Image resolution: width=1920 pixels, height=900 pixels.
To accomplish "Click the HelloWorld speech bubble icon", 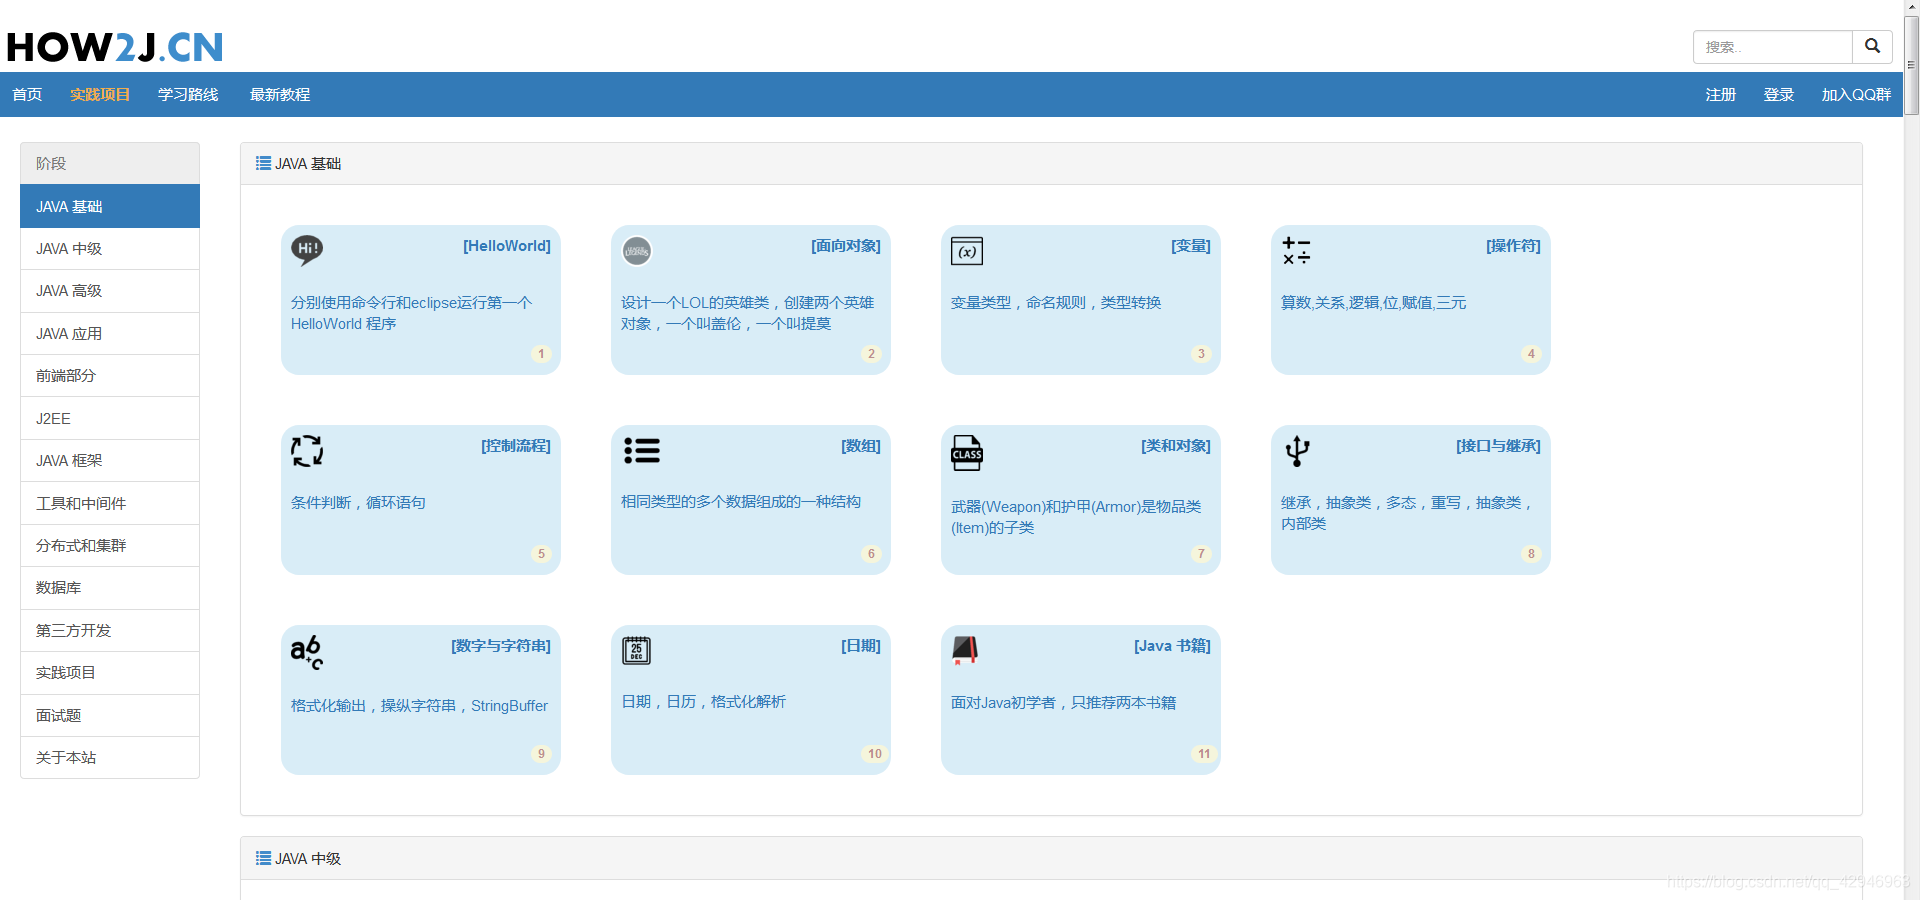I will point(307,250).
